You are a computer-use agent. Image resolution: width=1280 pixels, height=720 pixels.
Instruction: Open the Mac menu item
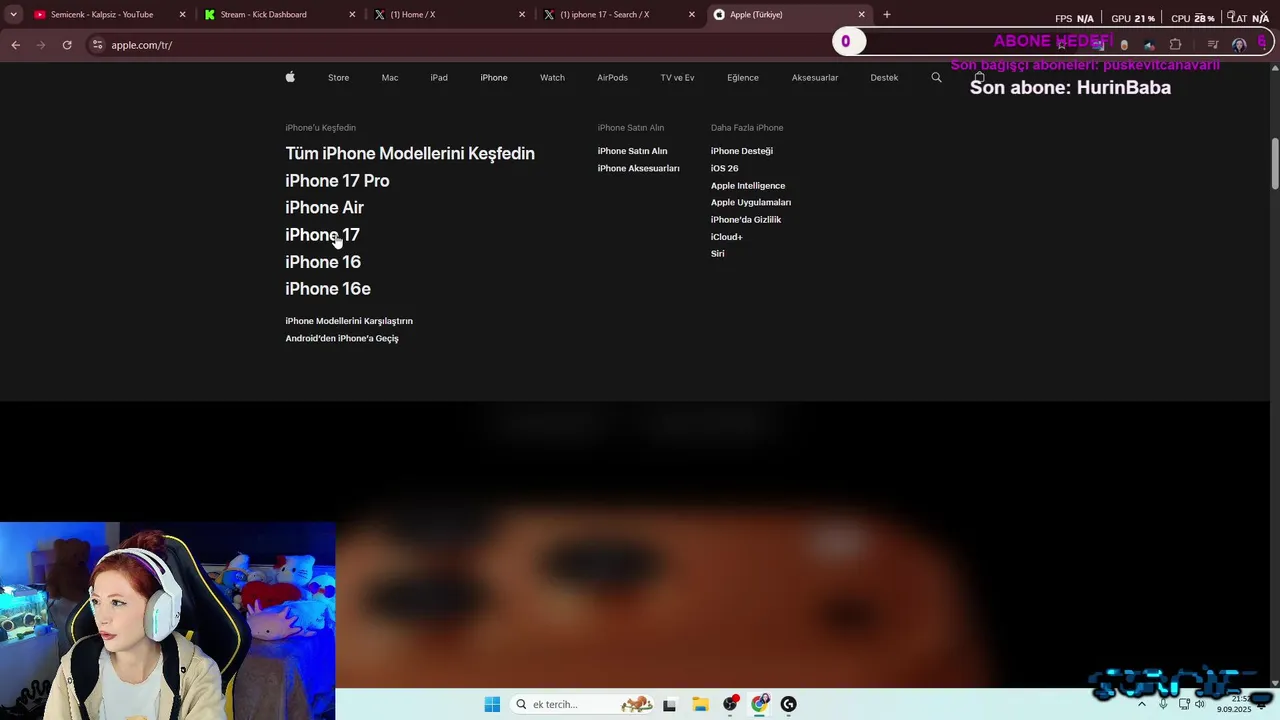click(390, 78)
